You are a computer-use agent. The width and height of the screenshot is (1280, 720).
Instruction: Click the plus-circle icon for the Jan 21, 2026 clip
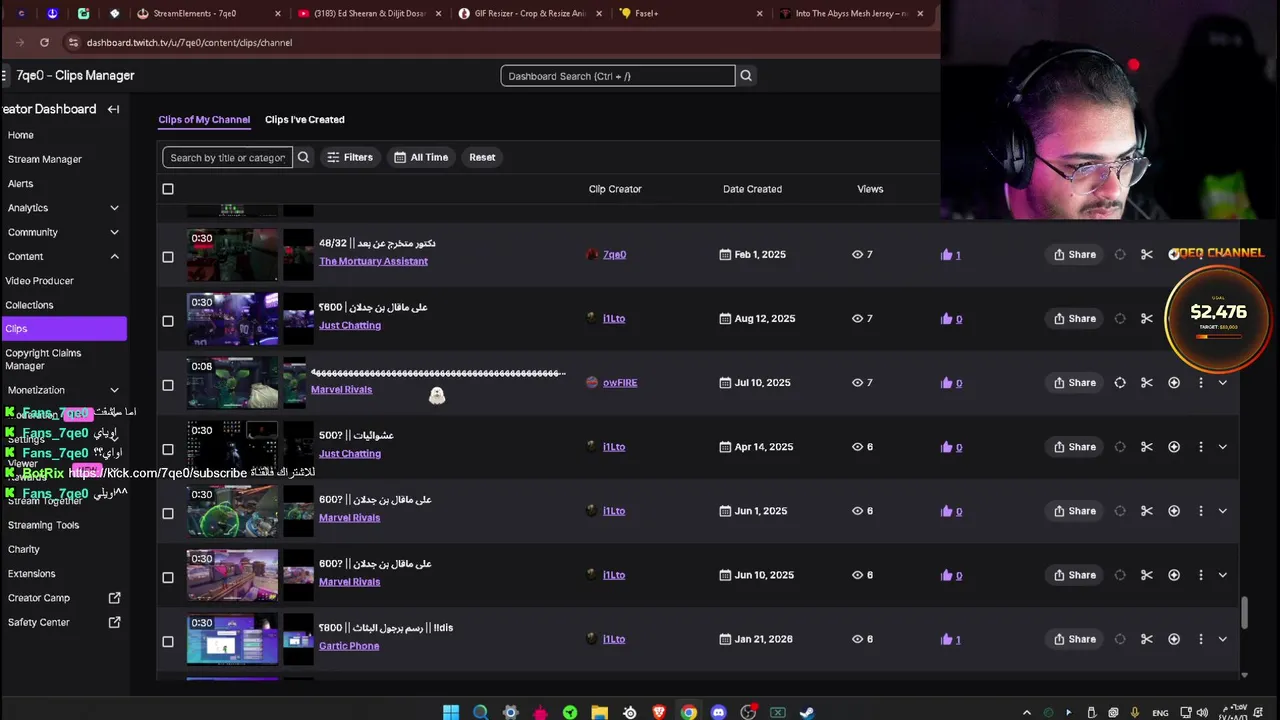[x=1174, y=639]
